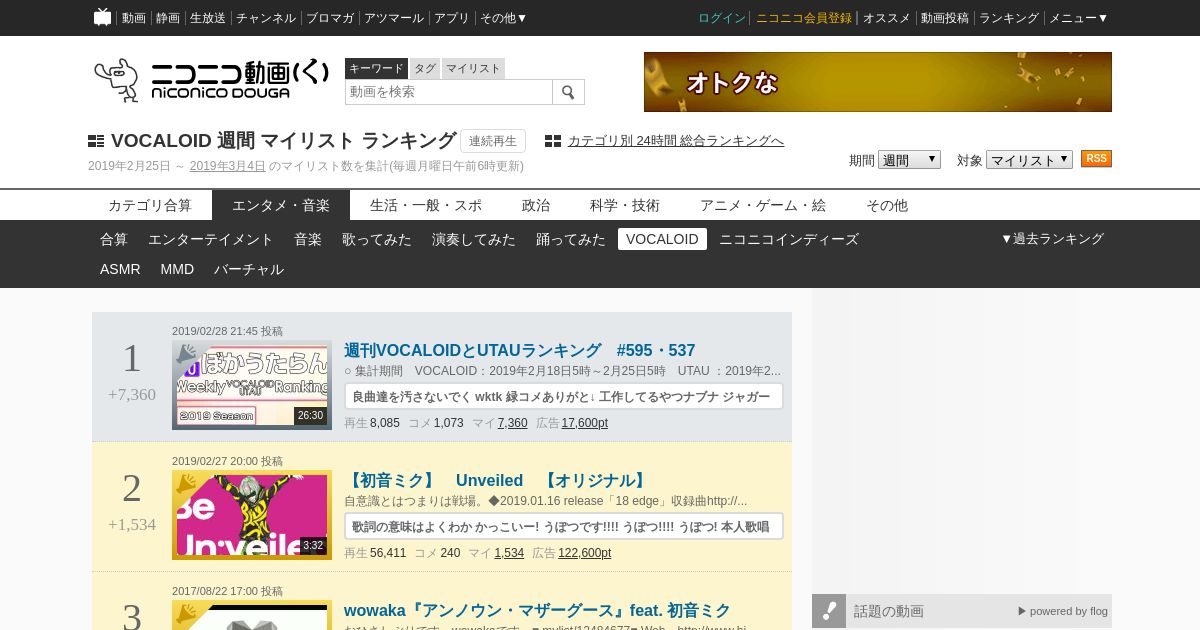Open the Unveiled video thumbnail
Viewport: 1200px width, 630px height.
(252, 515)
